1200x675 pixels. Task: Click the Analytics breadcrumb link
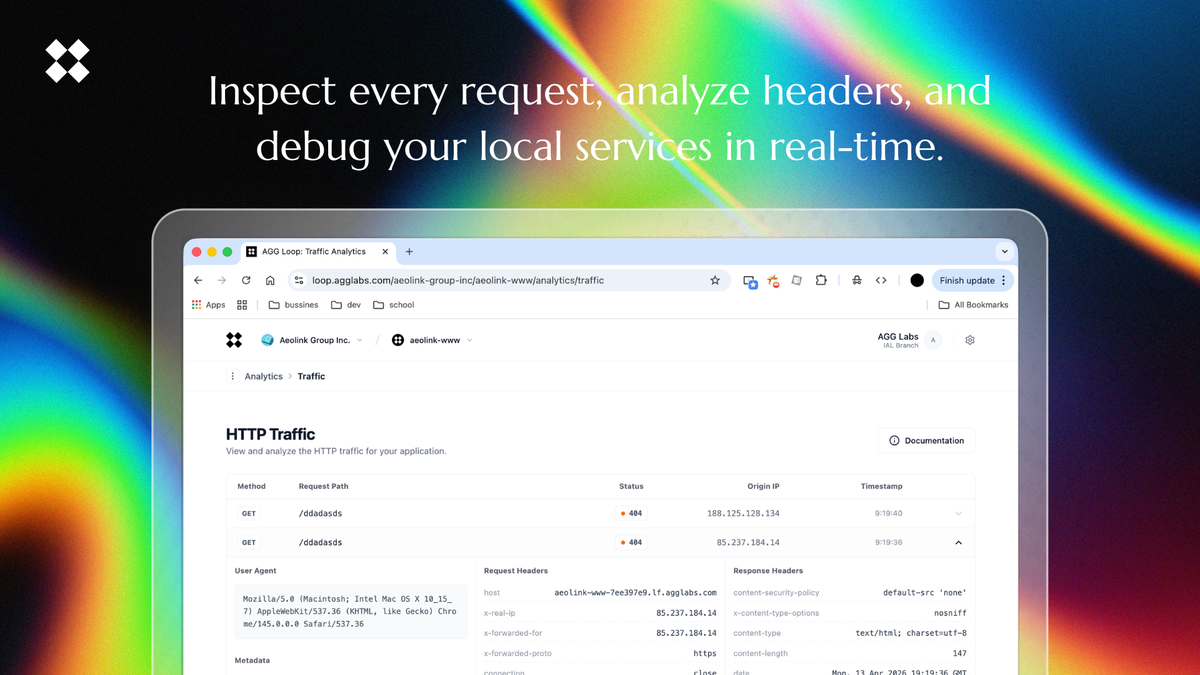click(264, 377)
